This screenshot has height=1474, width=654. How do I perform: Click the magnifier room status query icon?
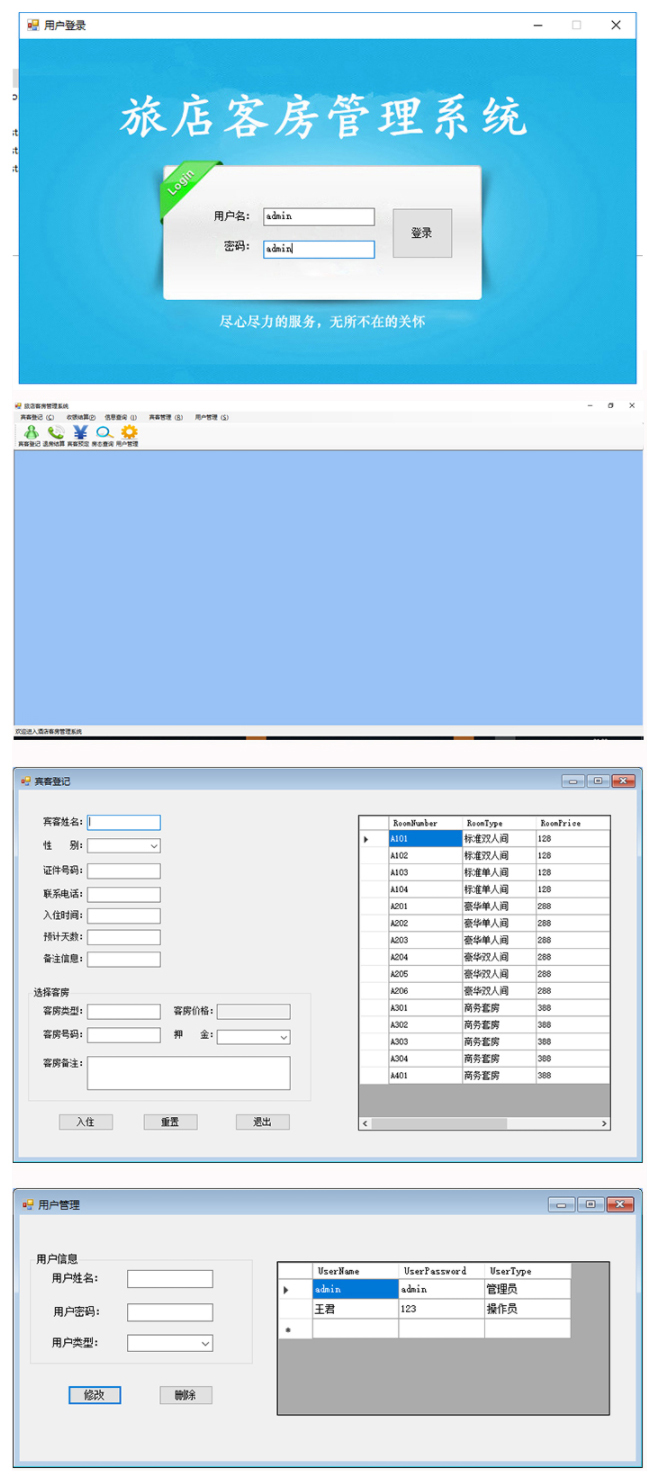(x=103, y=433)
